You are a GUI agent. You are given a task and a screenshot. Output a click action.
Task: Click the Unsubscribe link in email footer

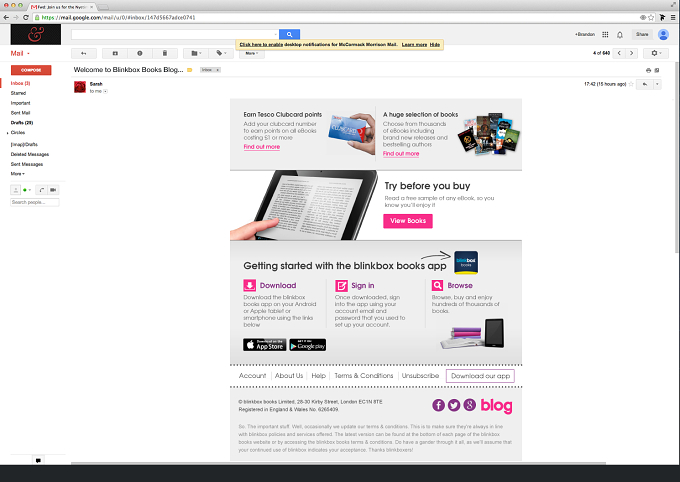(x=420, y=376)
